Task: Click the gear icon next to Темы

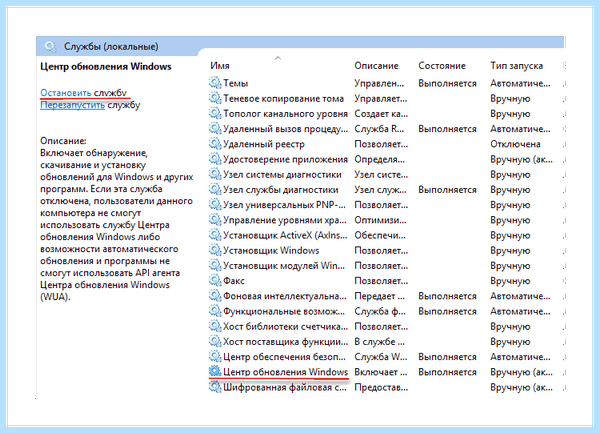Action: 215,83
